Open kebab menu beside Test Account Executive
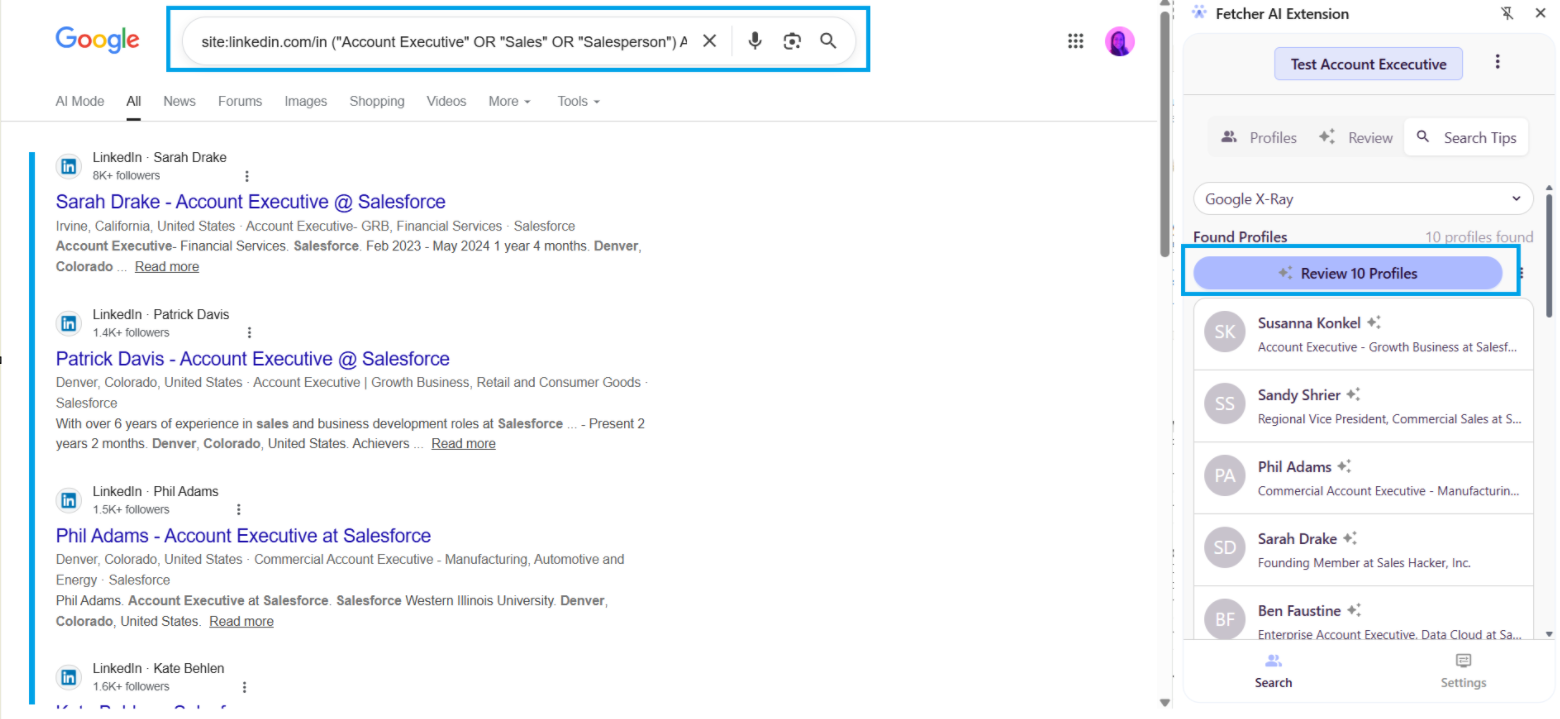1560x719 pixels. click(x=1497, y=62)
